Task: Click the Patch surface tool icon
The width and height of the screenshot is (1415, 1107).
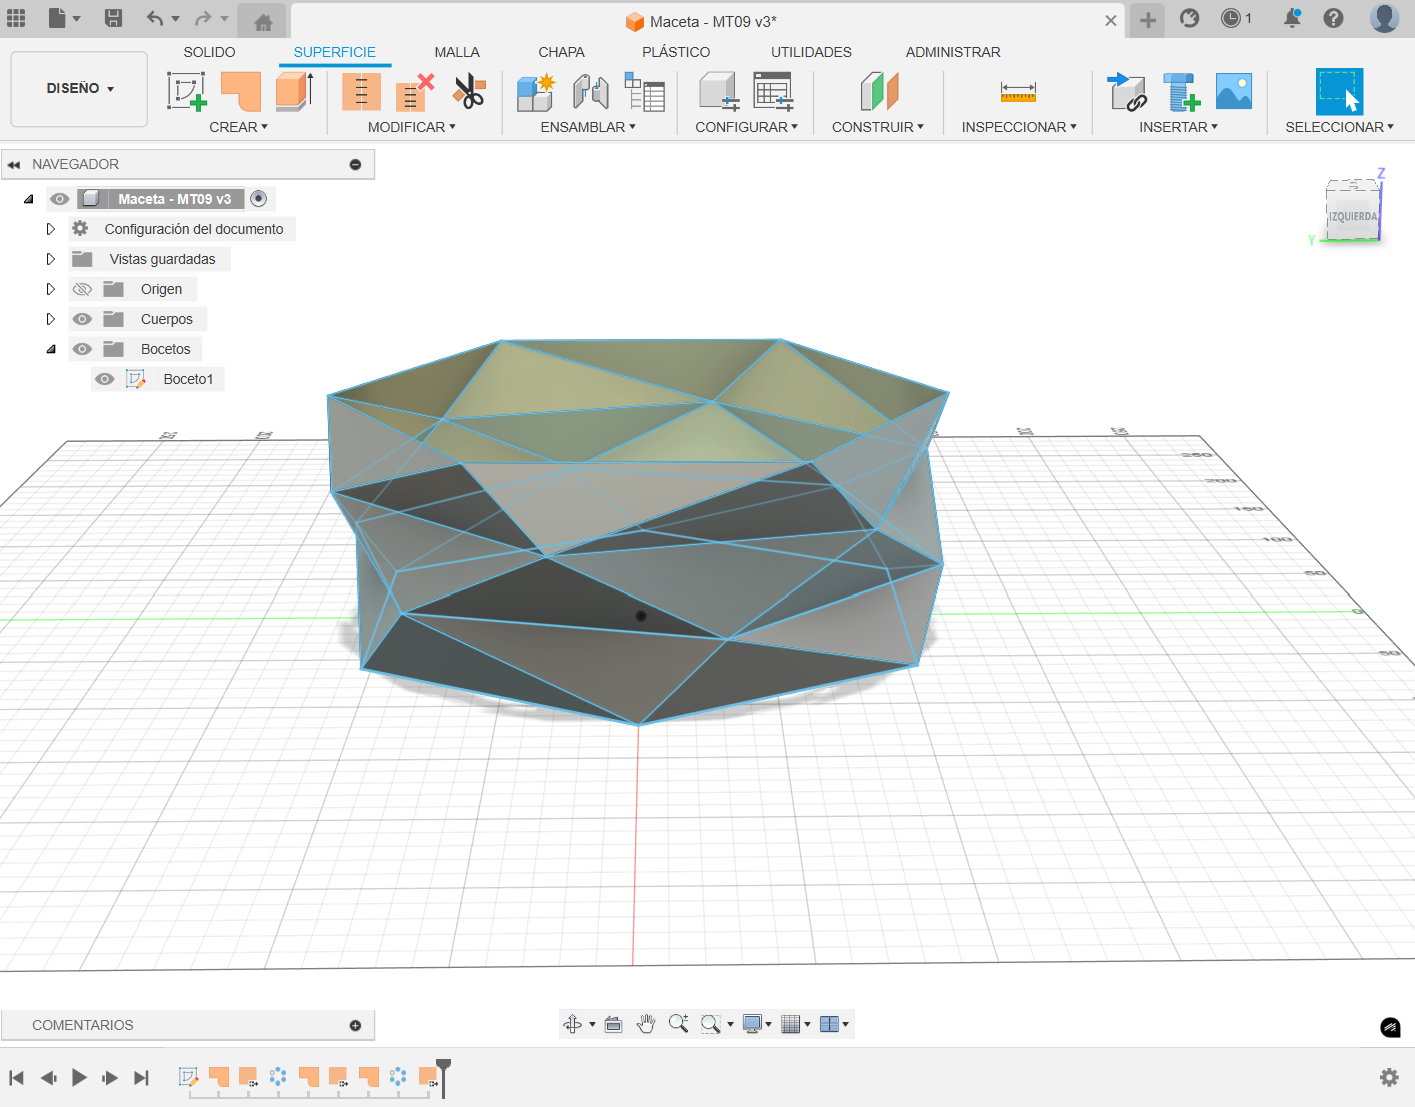Action: (241, 91)
